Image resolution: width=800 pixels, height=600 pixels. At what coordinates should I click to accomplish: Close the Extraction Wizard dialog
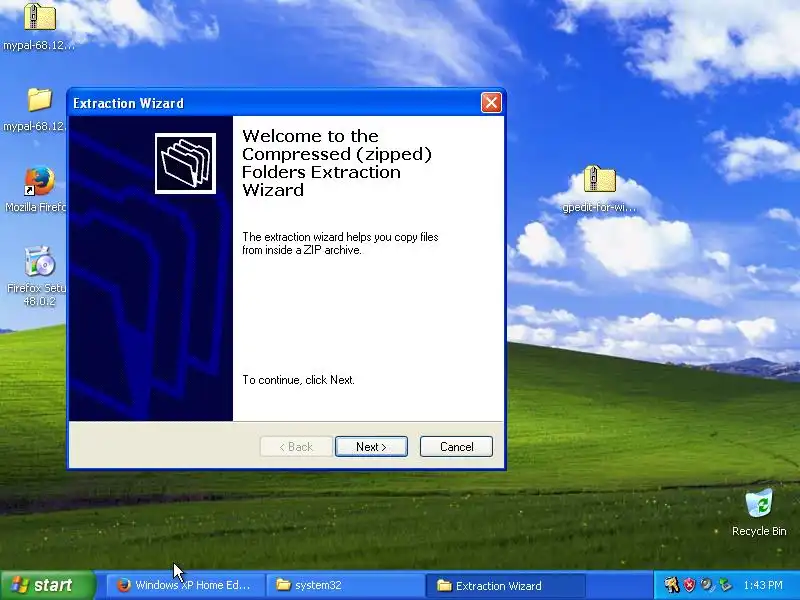tap(491, 103)
